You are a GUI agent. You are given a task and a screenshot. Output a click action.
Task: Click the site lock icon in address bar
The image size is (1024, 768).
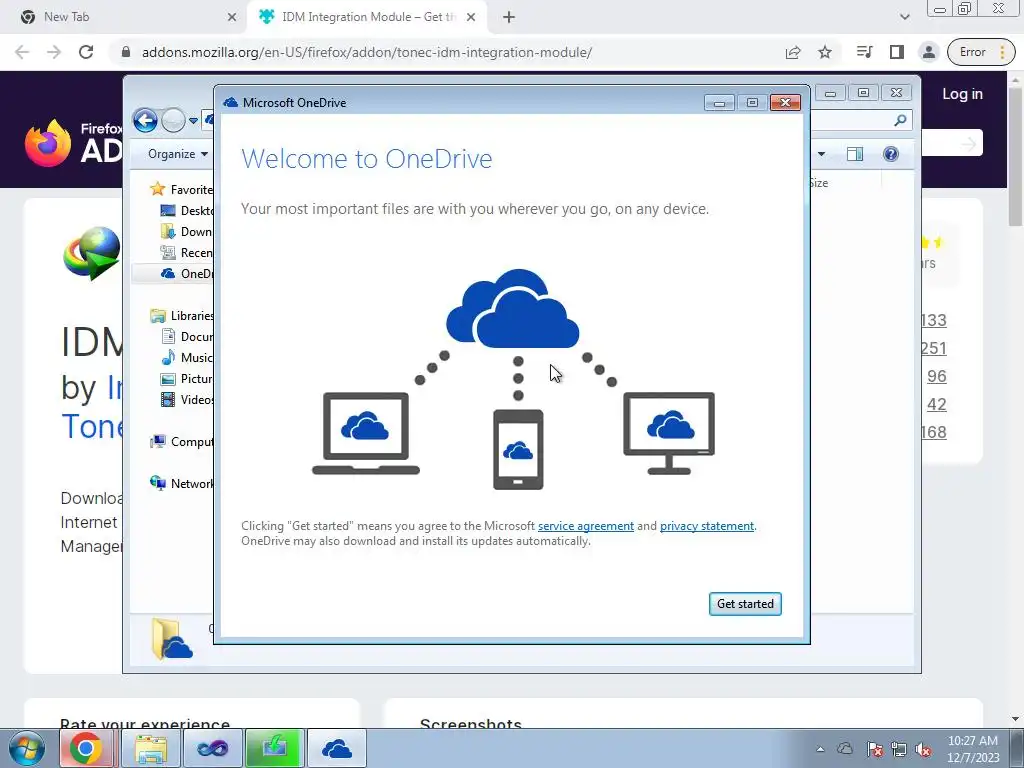click(126, 52)
